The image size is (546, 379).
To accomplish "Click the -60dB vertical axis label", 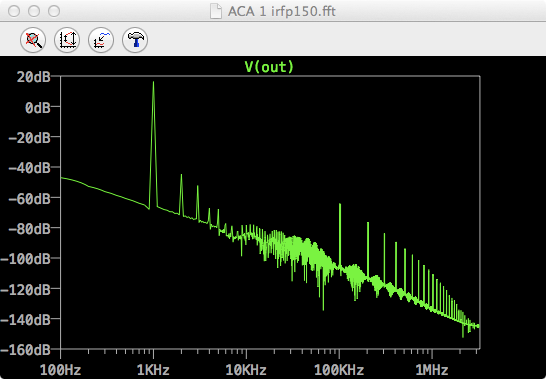I will (x=29, y=199).
